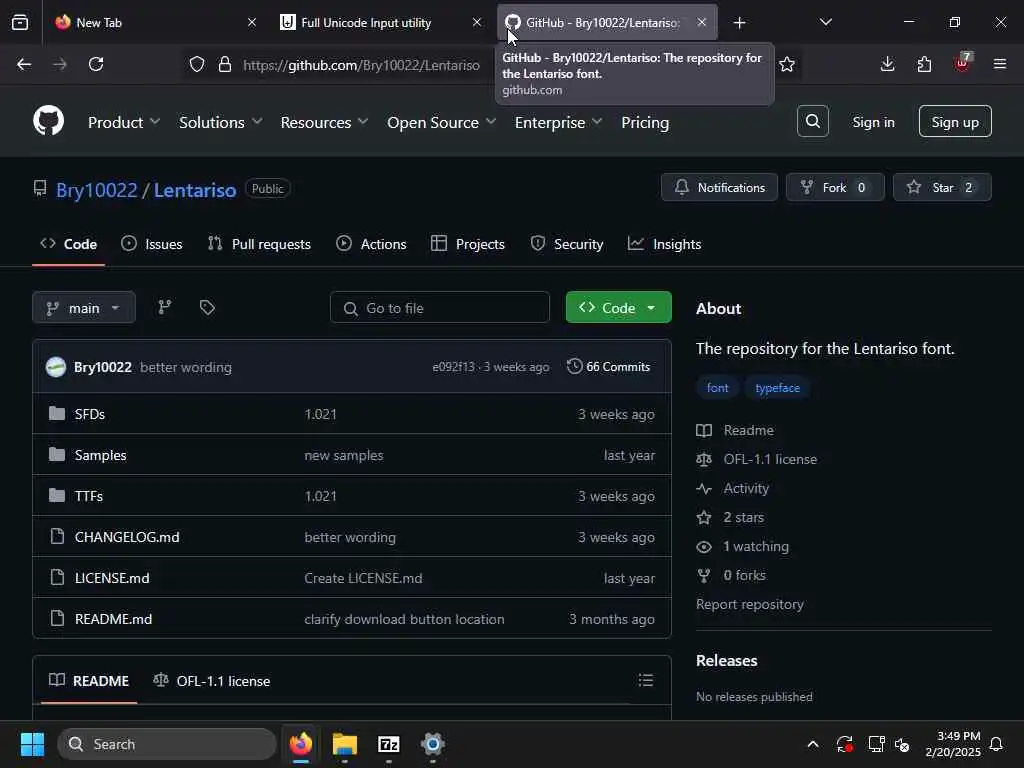The image size is (1024, 768).
Task: Expand the Product menu
Action: click(123, 122)
